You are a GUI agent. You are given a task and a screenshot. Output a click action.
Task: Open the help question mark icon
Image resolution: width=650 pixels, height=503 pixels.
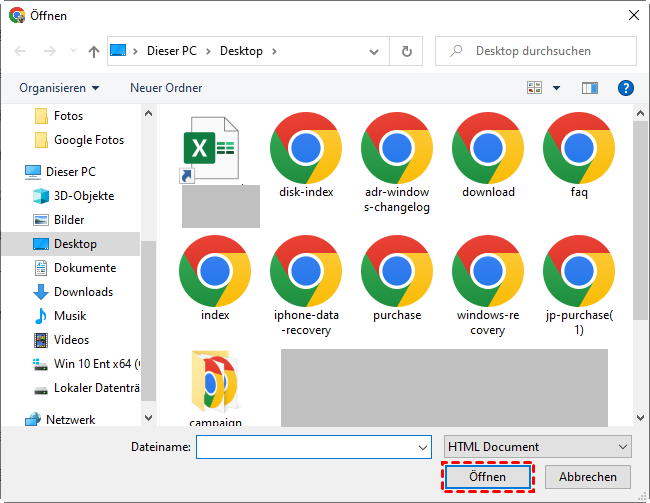(626, 88)
